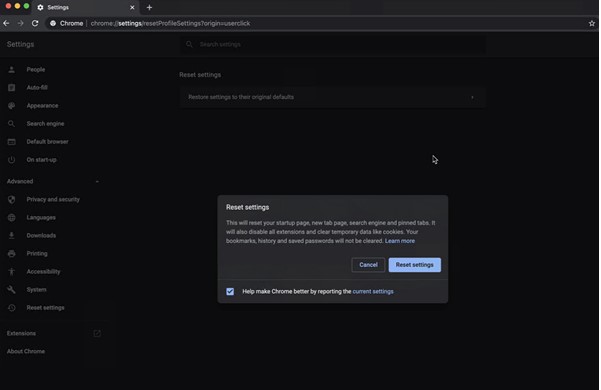Click the Search settings field
601x390 pixels.
point(333,44)
